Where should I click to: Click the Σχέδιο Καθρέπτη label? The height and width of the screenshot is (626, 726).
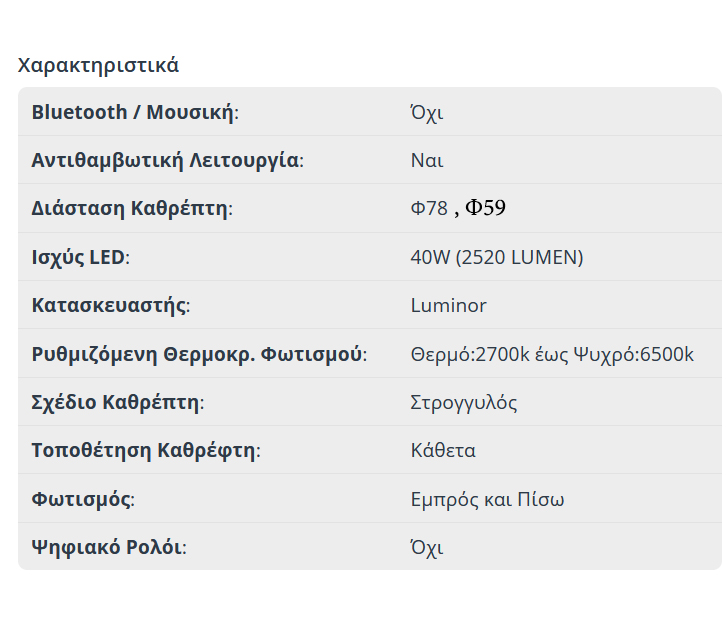117,403
